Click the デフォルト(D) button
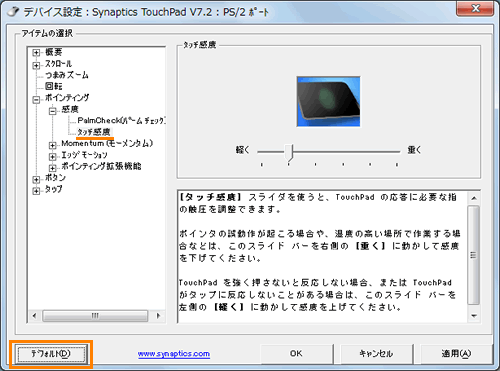 tap(51, 354)
